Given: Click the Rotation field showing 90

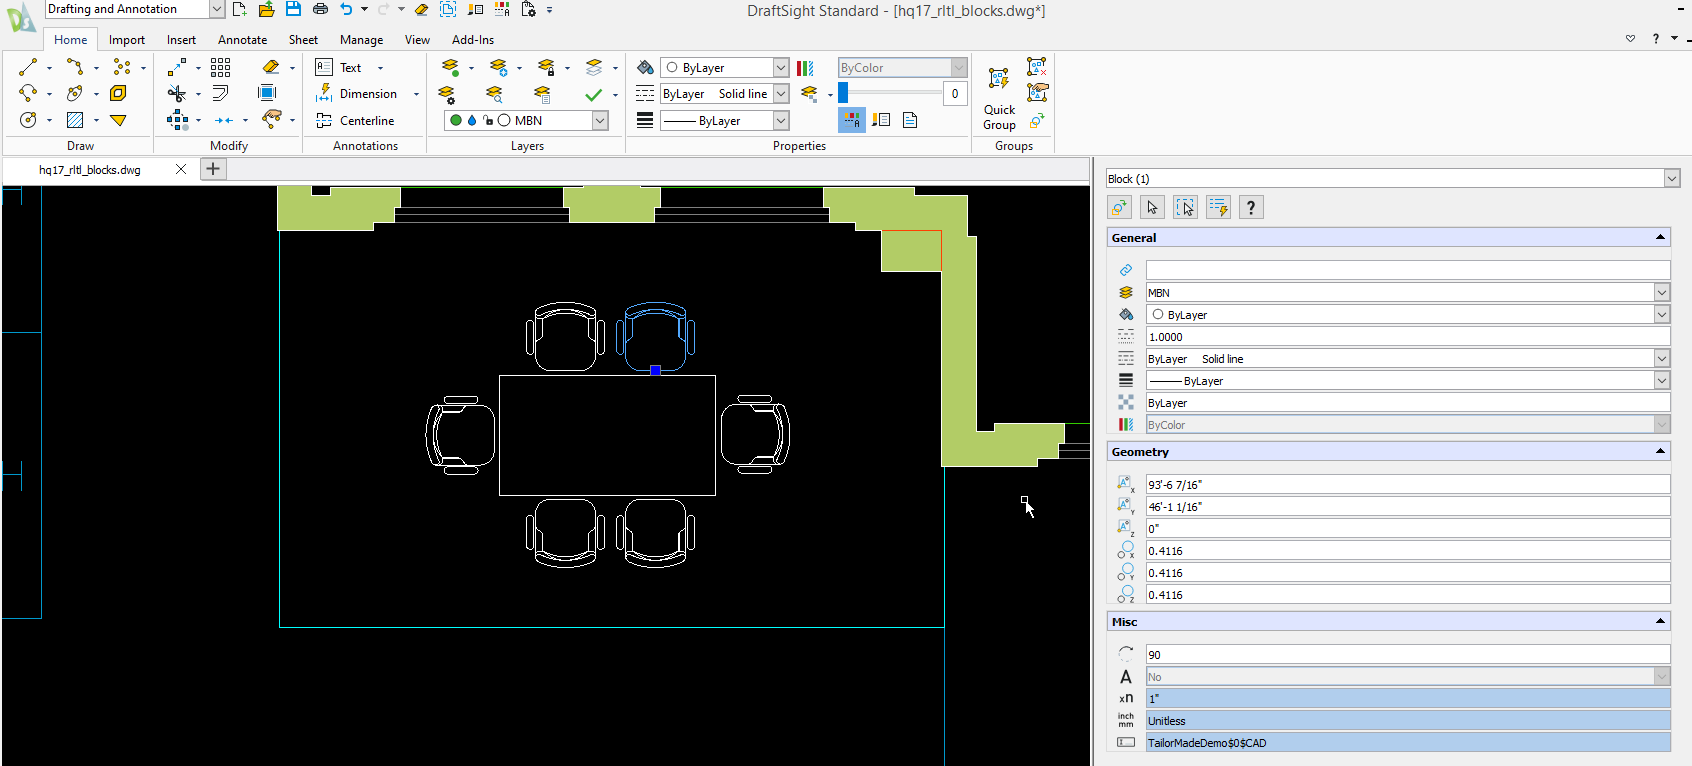Looking at the screenshot, I should coord(1407,654).
